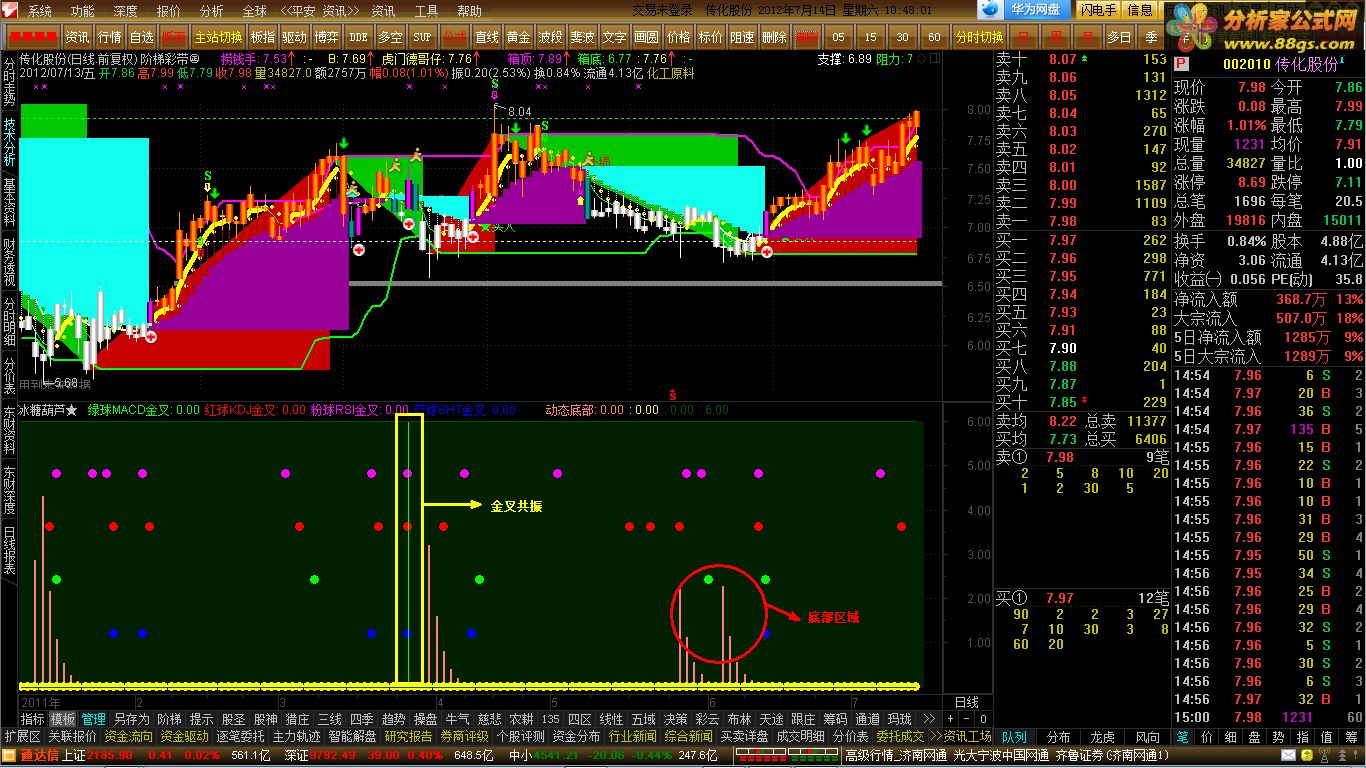Open the 资金流向 bottom tab
The width and height of the screenshot is (1366, 768).
129,736
